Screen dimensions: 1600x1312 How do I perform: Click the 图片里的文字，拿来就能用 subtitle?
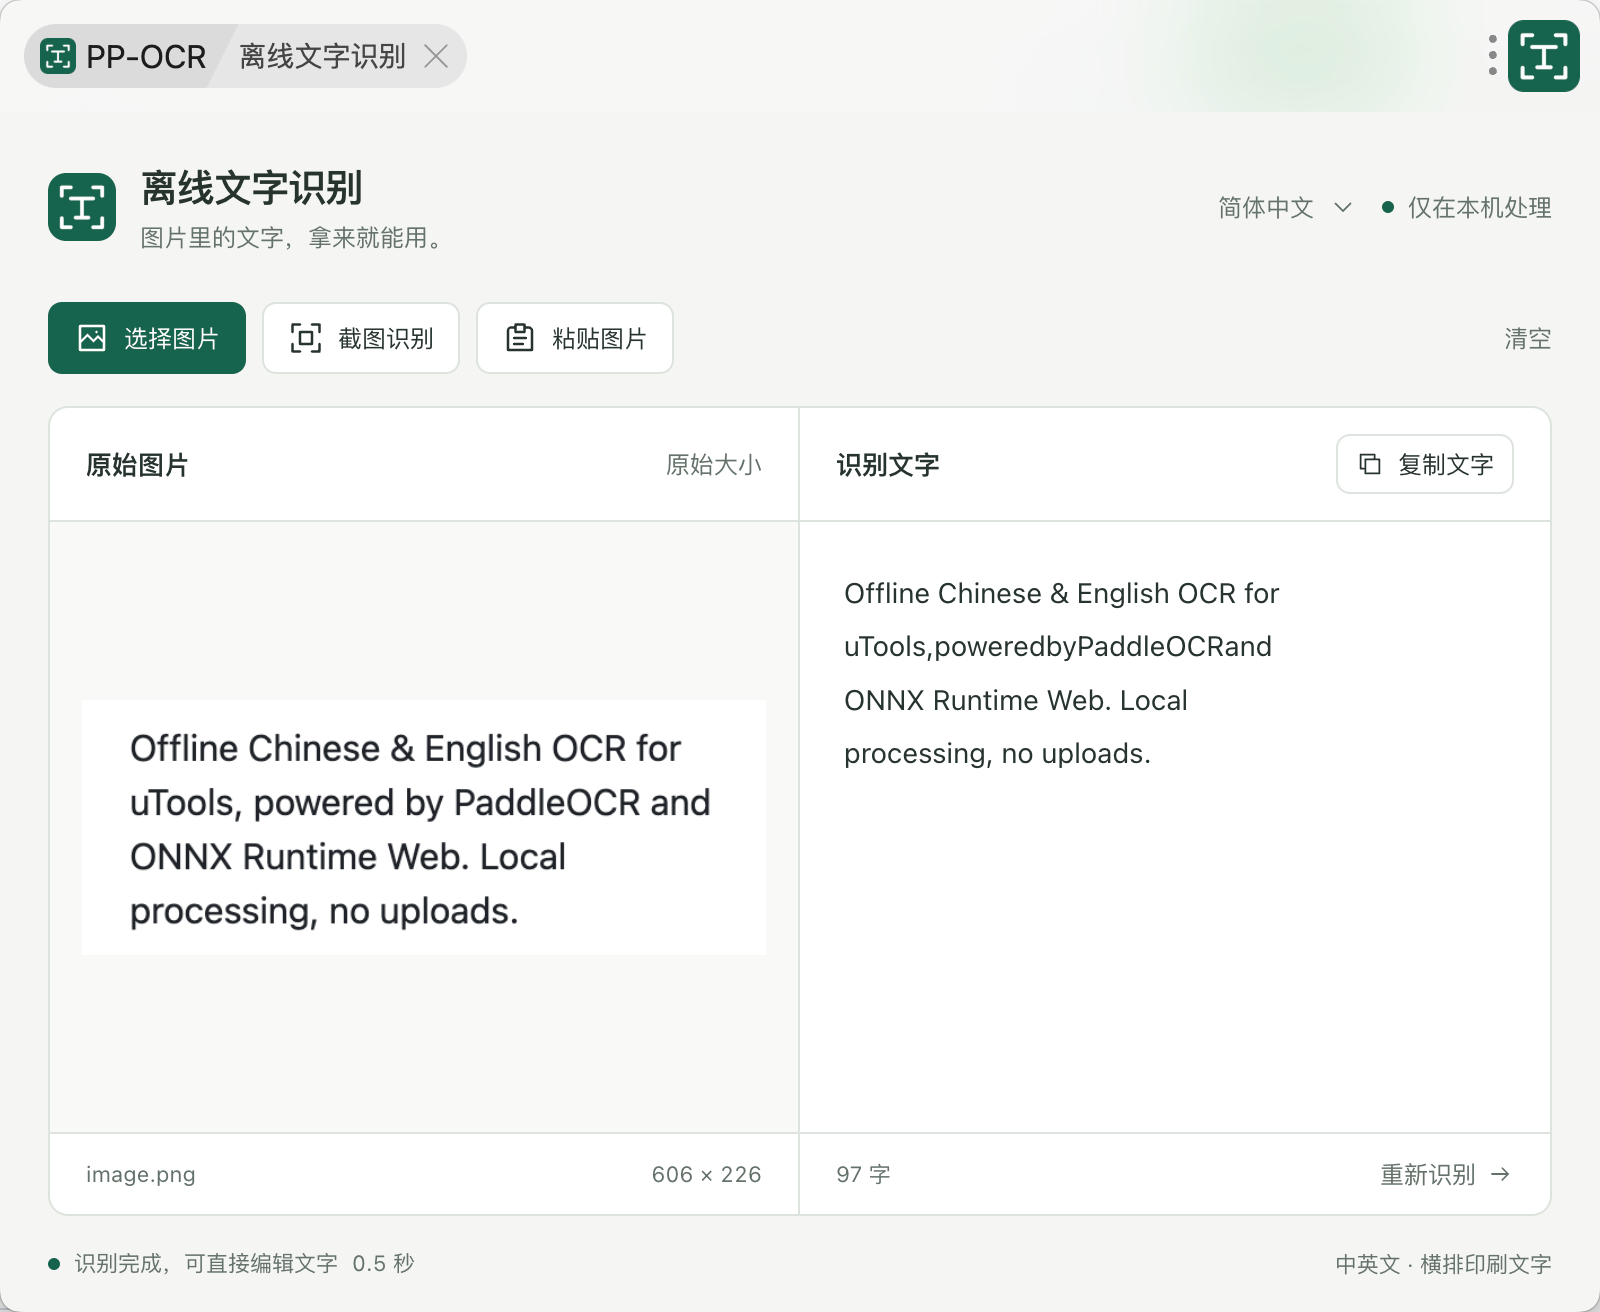click(292, 238)
